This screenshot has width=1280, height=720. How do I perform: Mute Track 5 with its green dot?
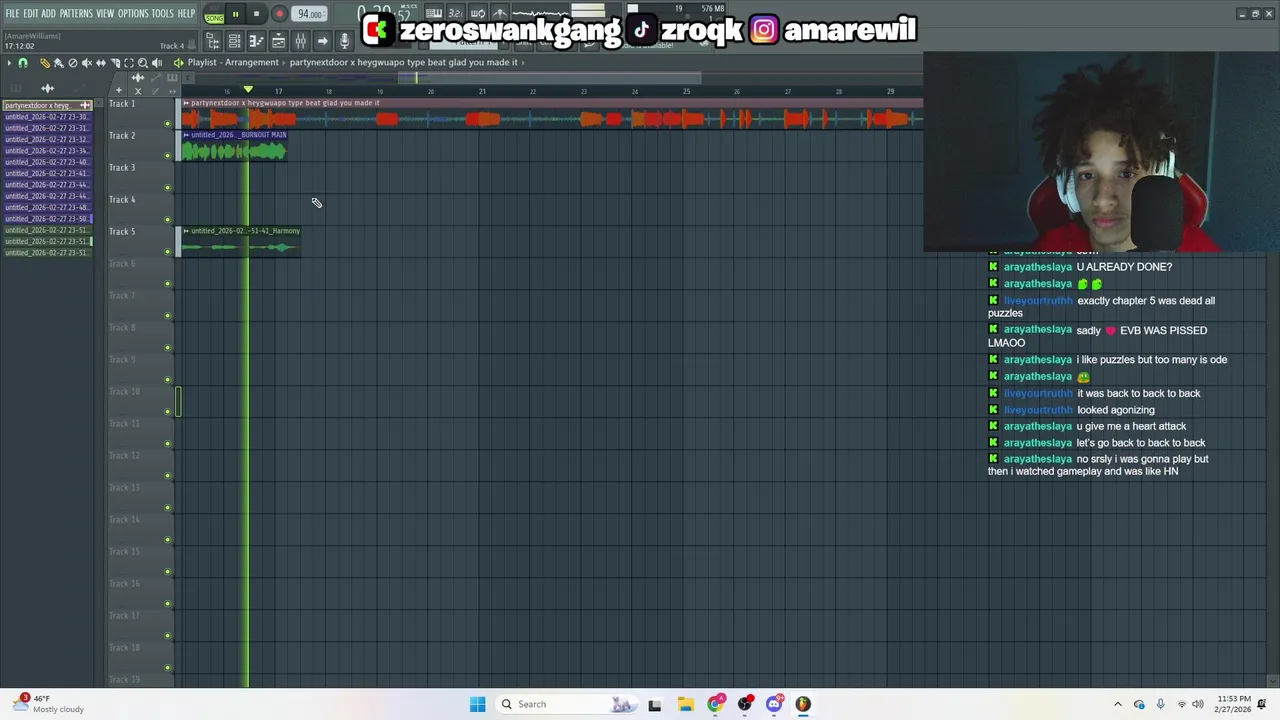167,252
